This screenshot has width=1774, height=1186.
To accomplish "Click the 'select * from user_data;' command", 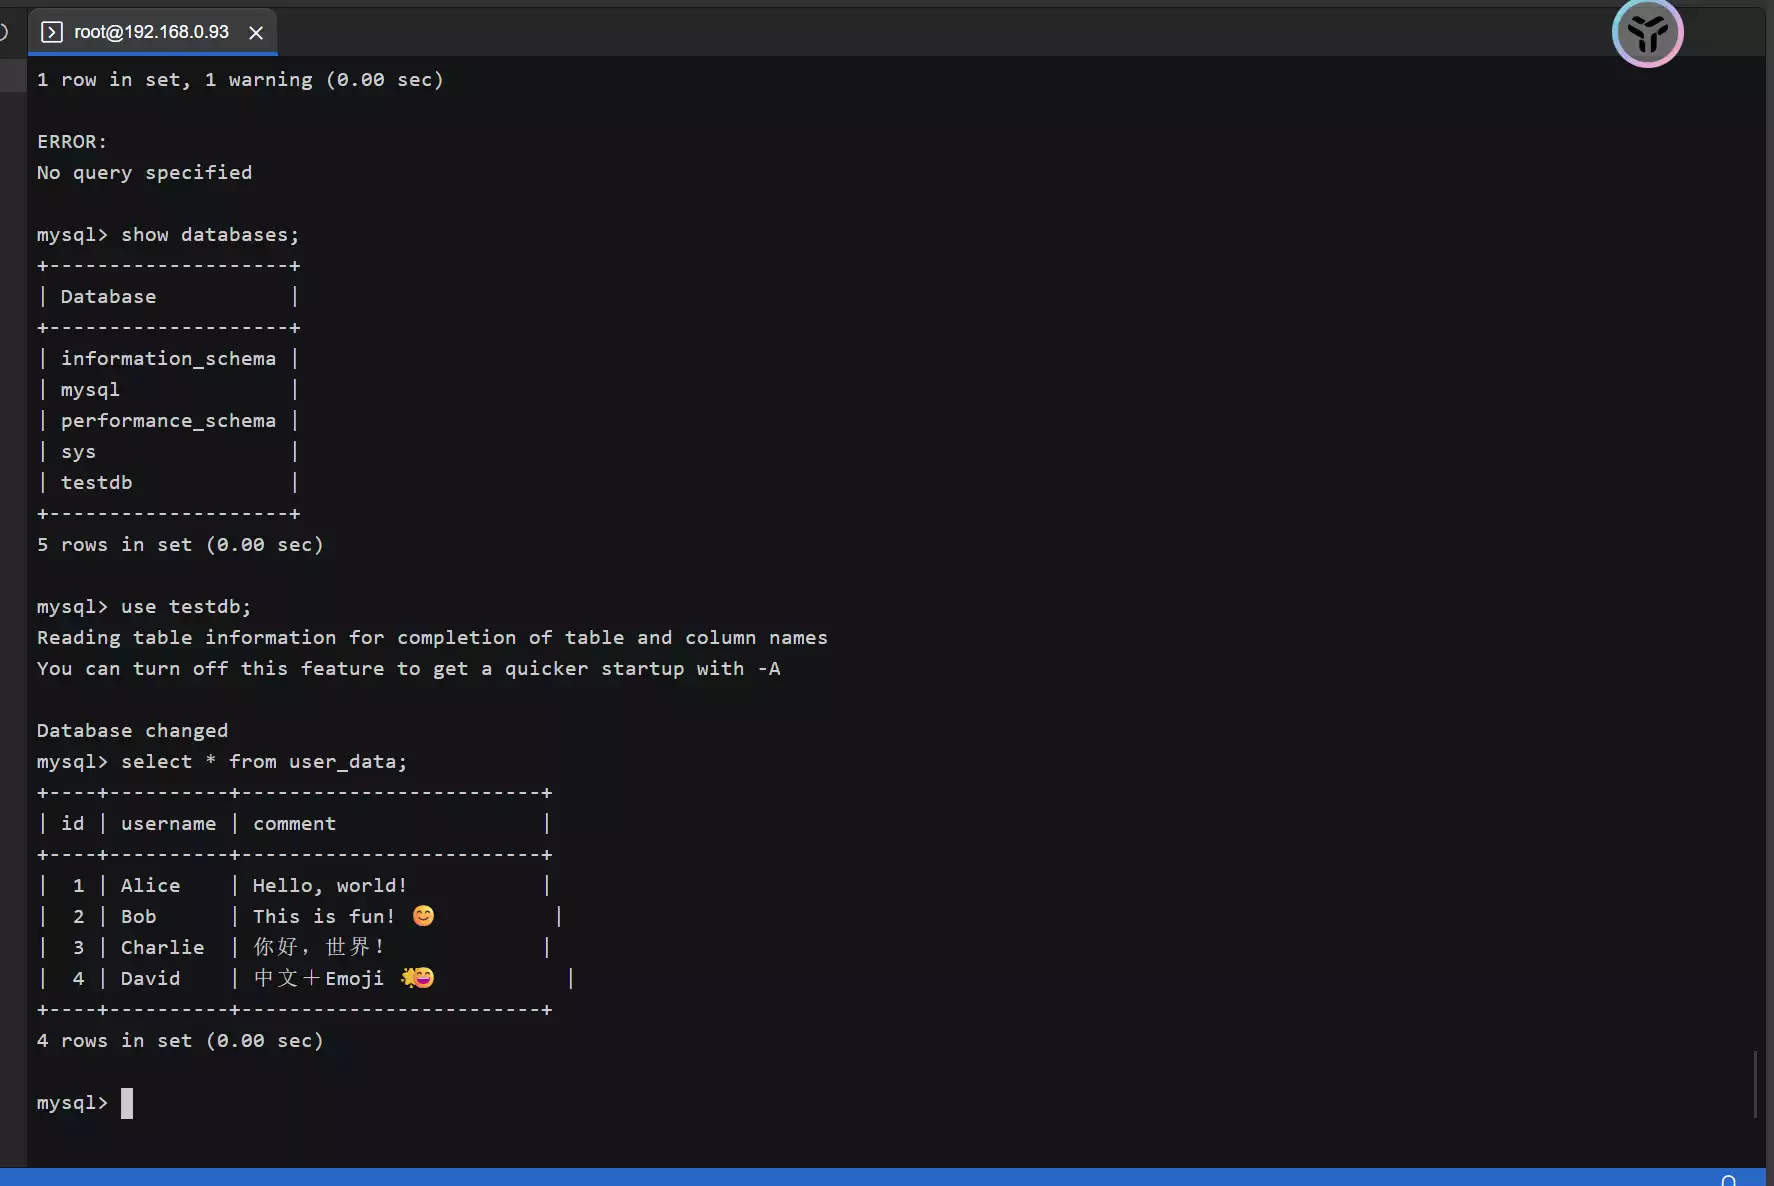I will tap(264, 762).
